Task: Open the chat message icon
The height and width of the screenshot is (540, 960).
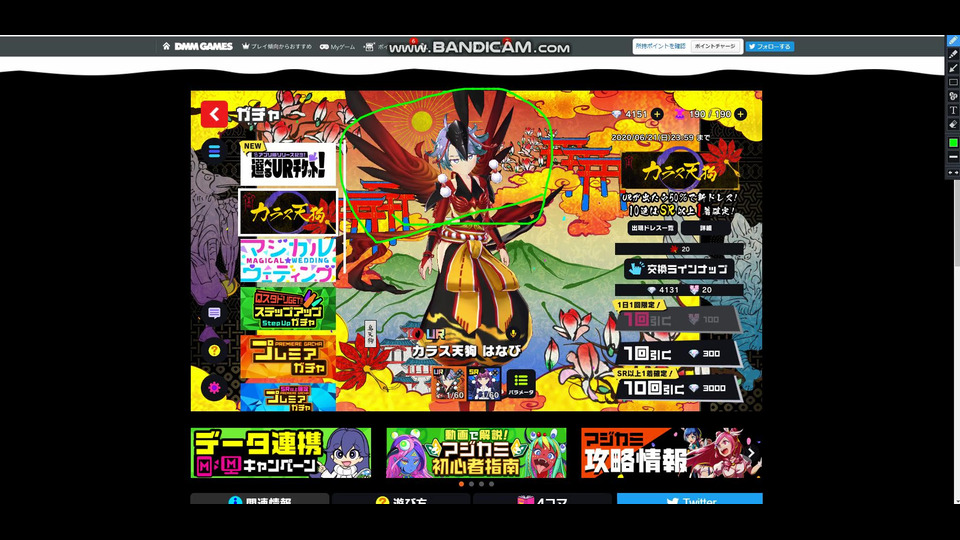Action: pyautogui.click(x=214, y=313)
